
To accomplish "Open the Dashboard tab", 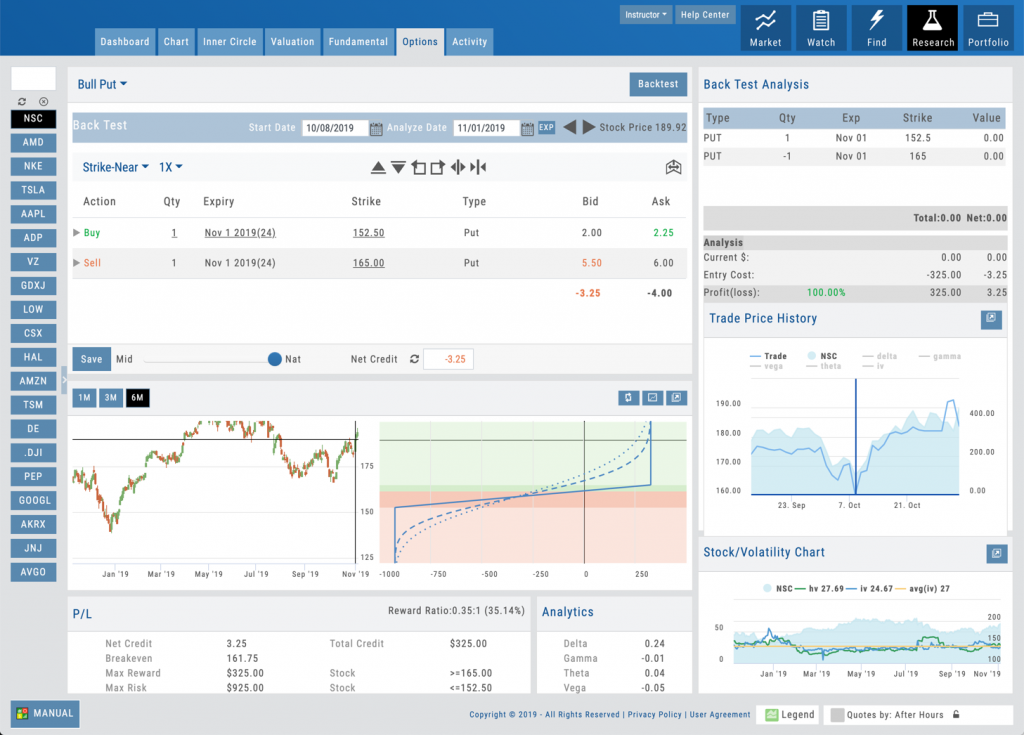I will click(124, 41).
